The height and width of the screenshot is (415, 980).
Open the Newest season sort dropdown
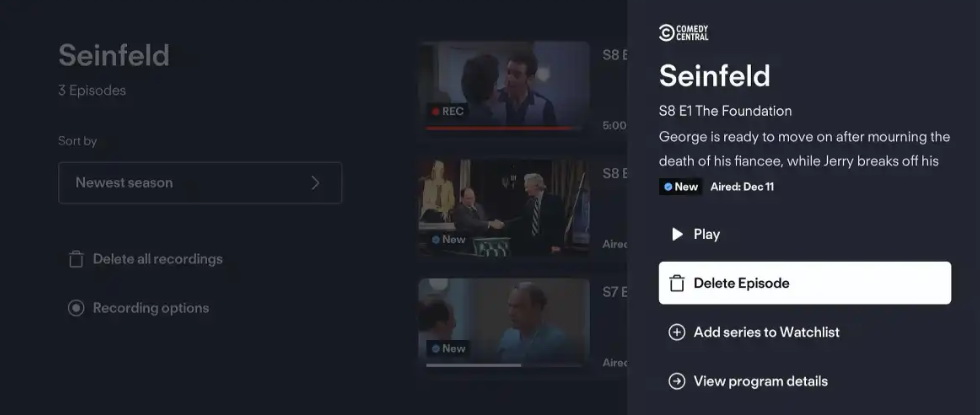click(x=200, y=182)
